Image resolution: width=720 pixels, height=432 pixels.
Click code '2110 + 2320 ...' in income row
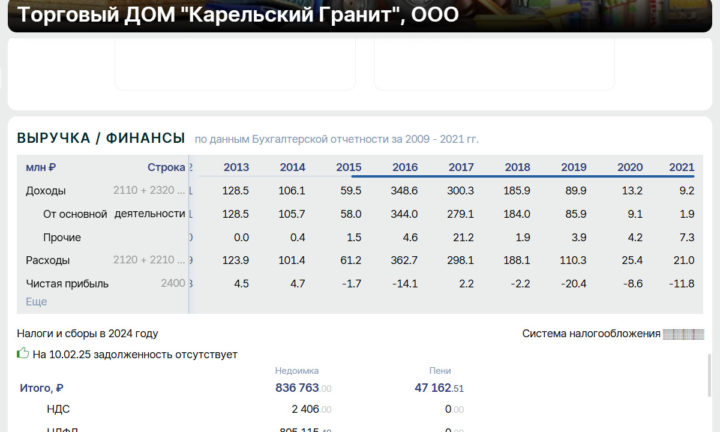point(149,190)
